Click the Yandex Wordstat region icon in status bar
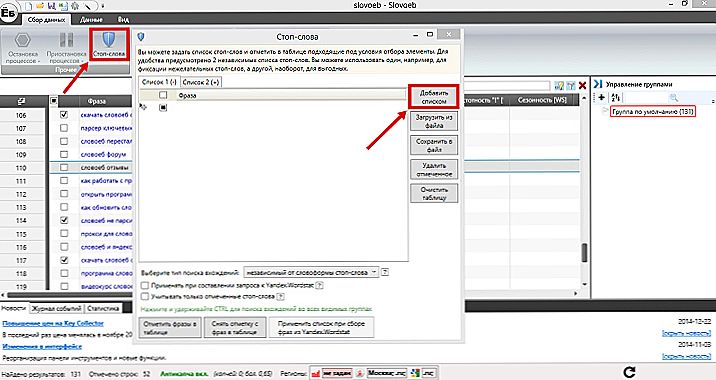Viewport: 716px width, 380px height. 316,373
